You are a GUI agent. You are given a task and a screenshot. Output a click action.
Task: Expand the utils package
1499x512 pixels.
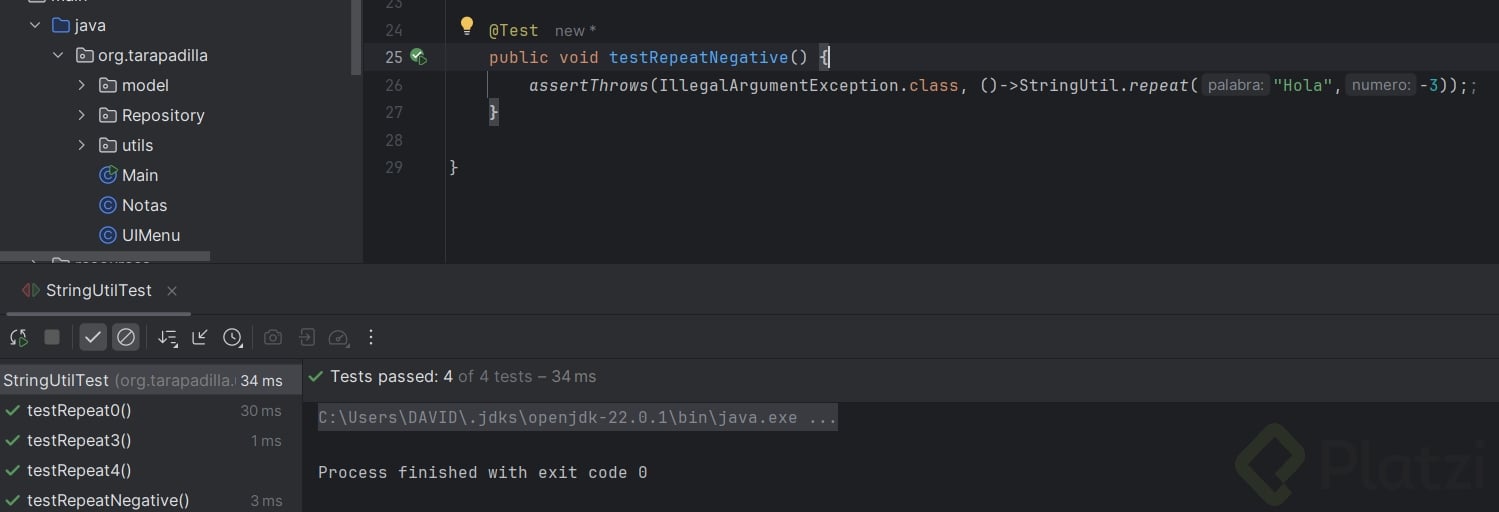pyautogui.click(x=82, y=145)
